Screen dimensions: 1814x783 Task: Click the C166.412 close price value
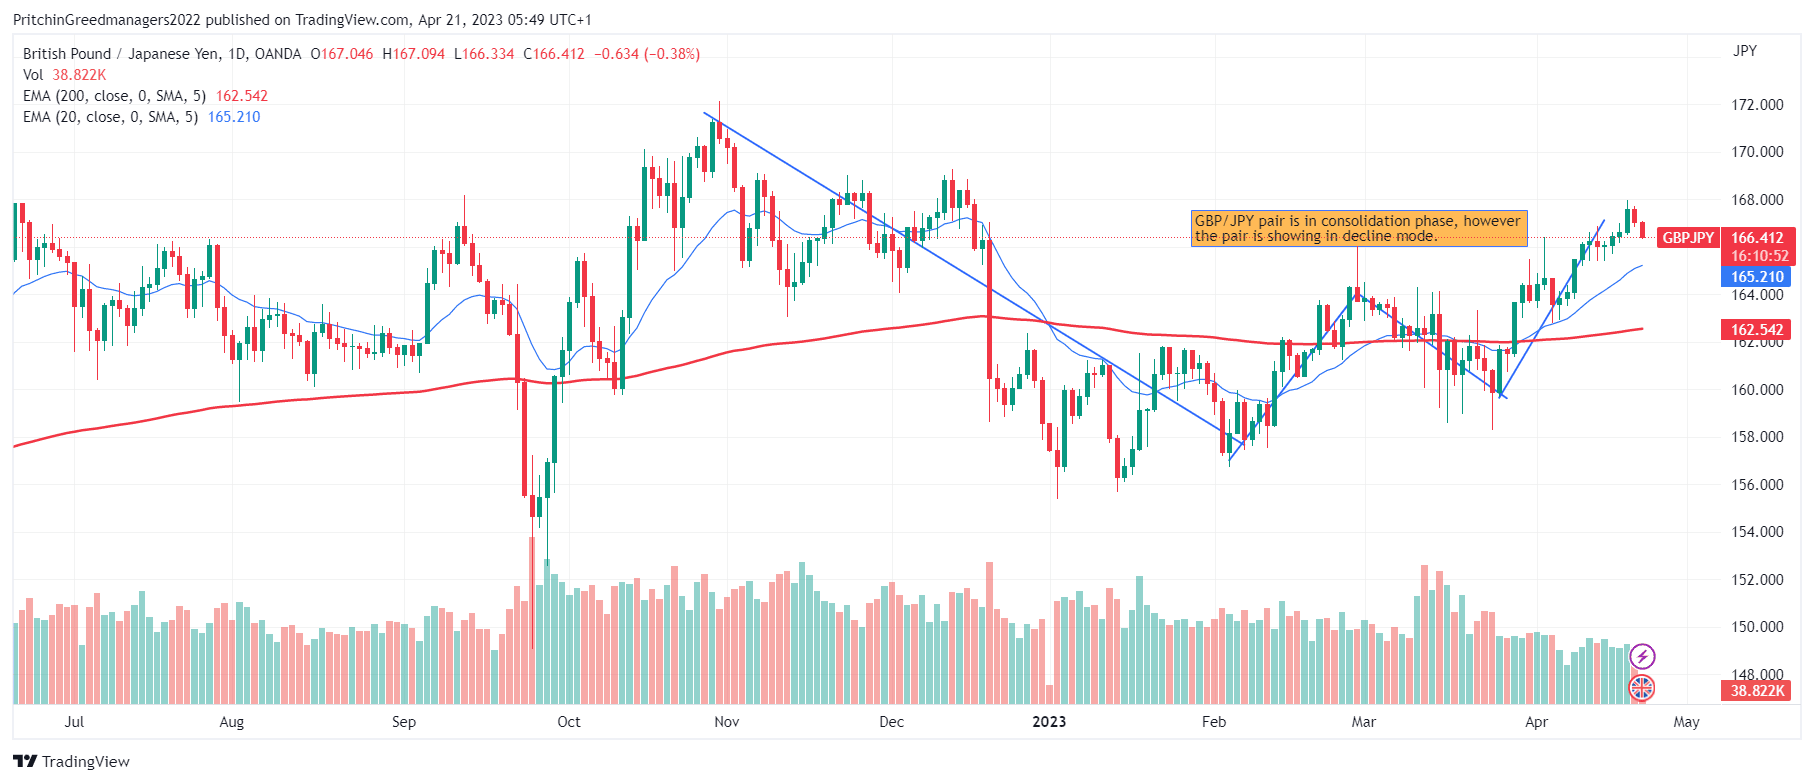(554, 54)
